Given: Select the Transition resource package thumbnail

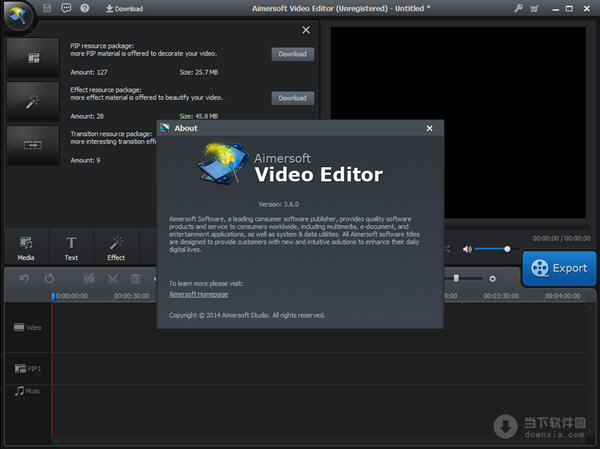Looking at the screenshot, I should (x=33, y=145).
